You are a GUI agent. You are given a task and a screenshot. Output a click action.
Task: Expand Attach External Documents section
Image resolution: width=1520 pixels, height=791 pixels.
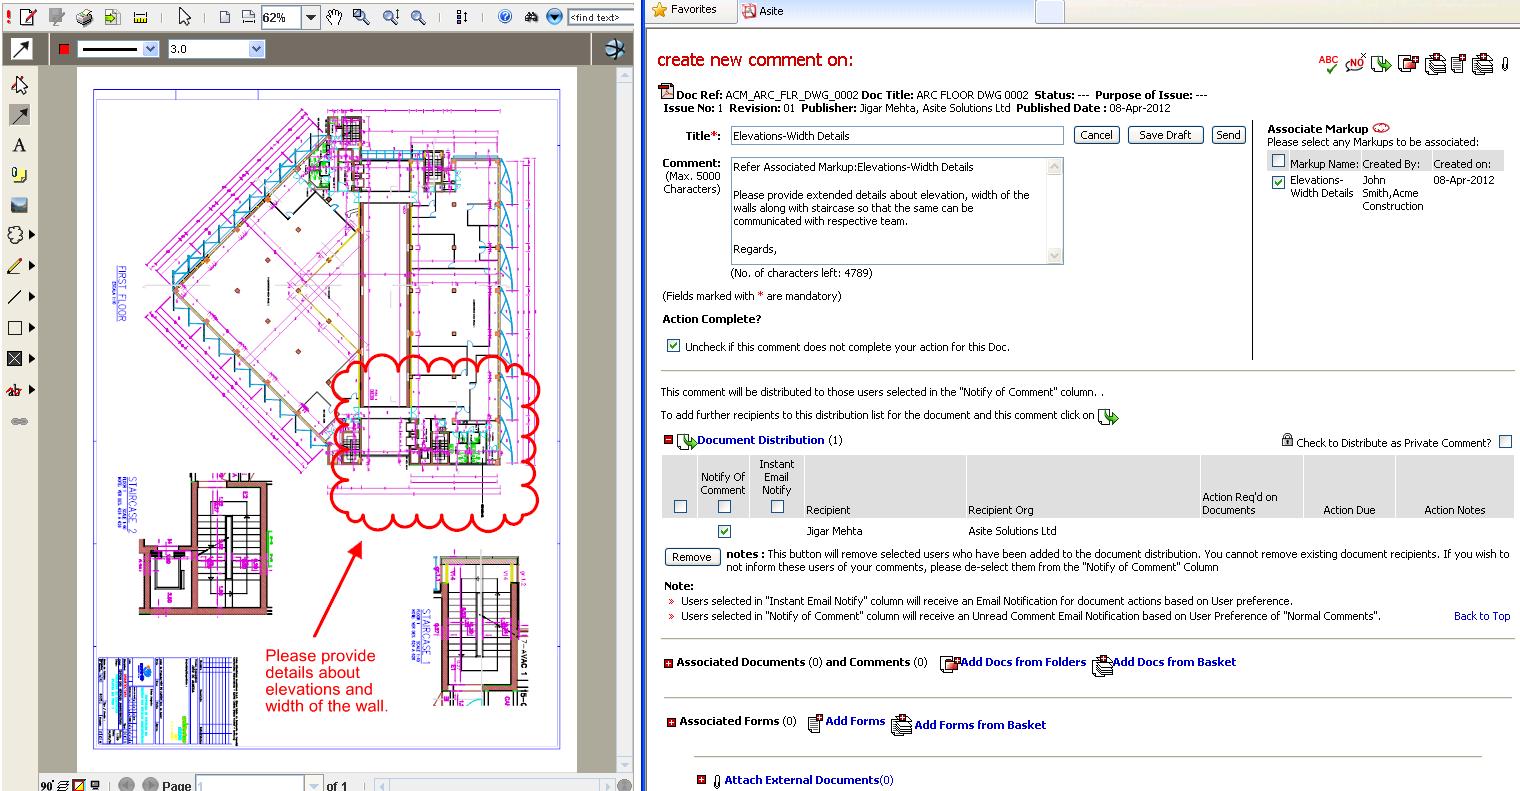701,780
